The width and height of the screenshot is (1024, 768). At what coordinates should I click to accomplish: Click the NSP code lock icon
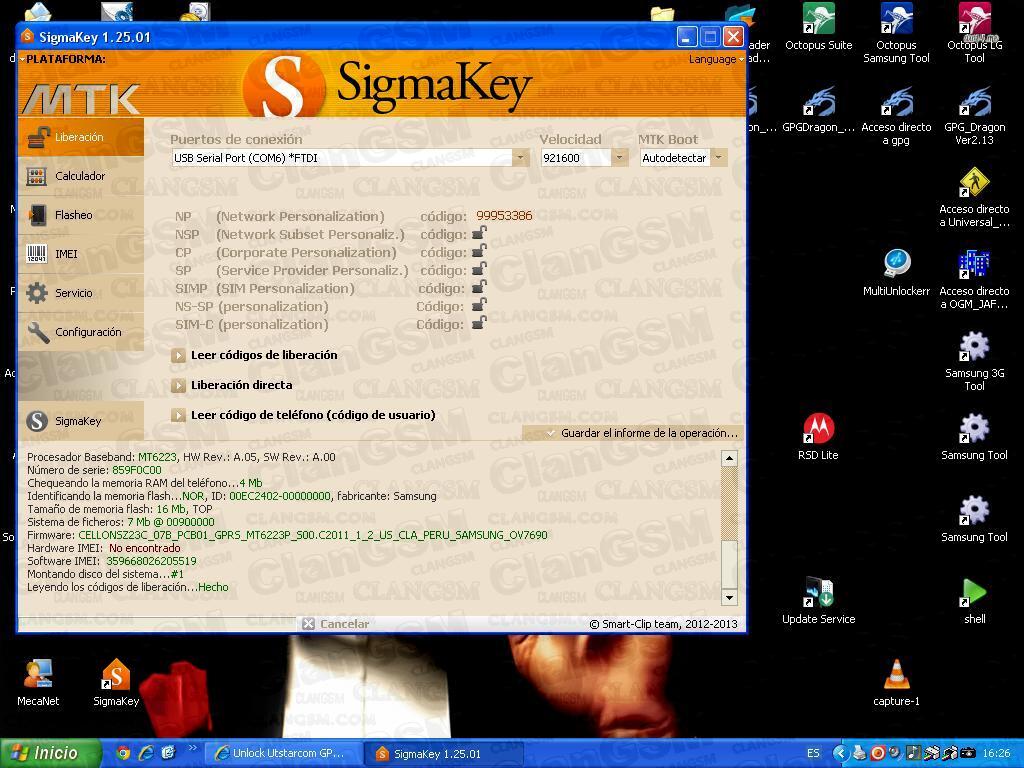click(x=479, y=233)
